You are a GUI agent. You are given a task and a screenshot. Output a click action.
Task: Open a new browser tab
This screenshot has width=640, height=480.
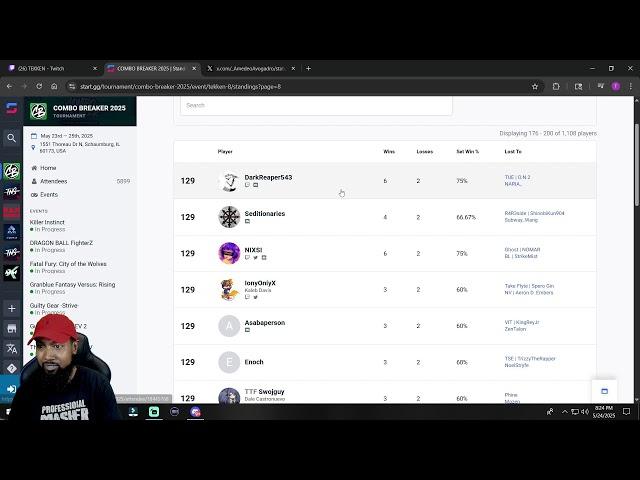pyautogui.click(x=309, y=69)
